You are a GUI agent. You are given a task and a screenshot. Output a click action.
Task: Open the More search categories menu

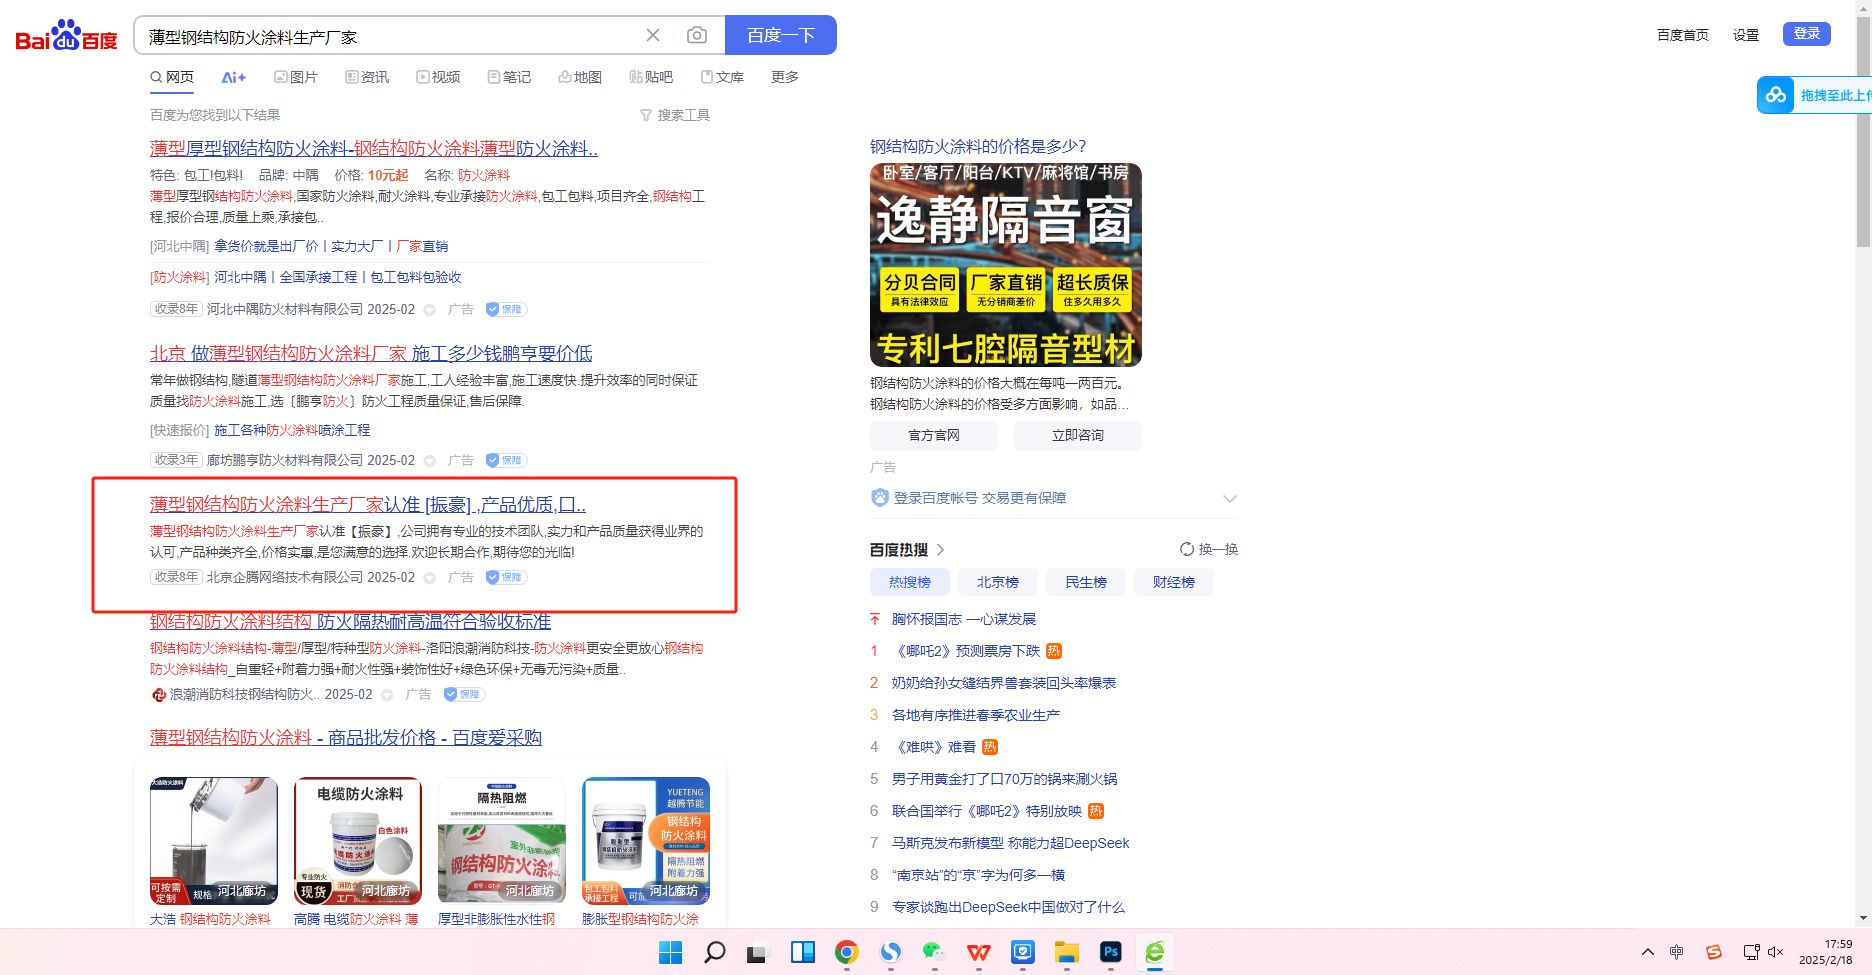point(784,77)
